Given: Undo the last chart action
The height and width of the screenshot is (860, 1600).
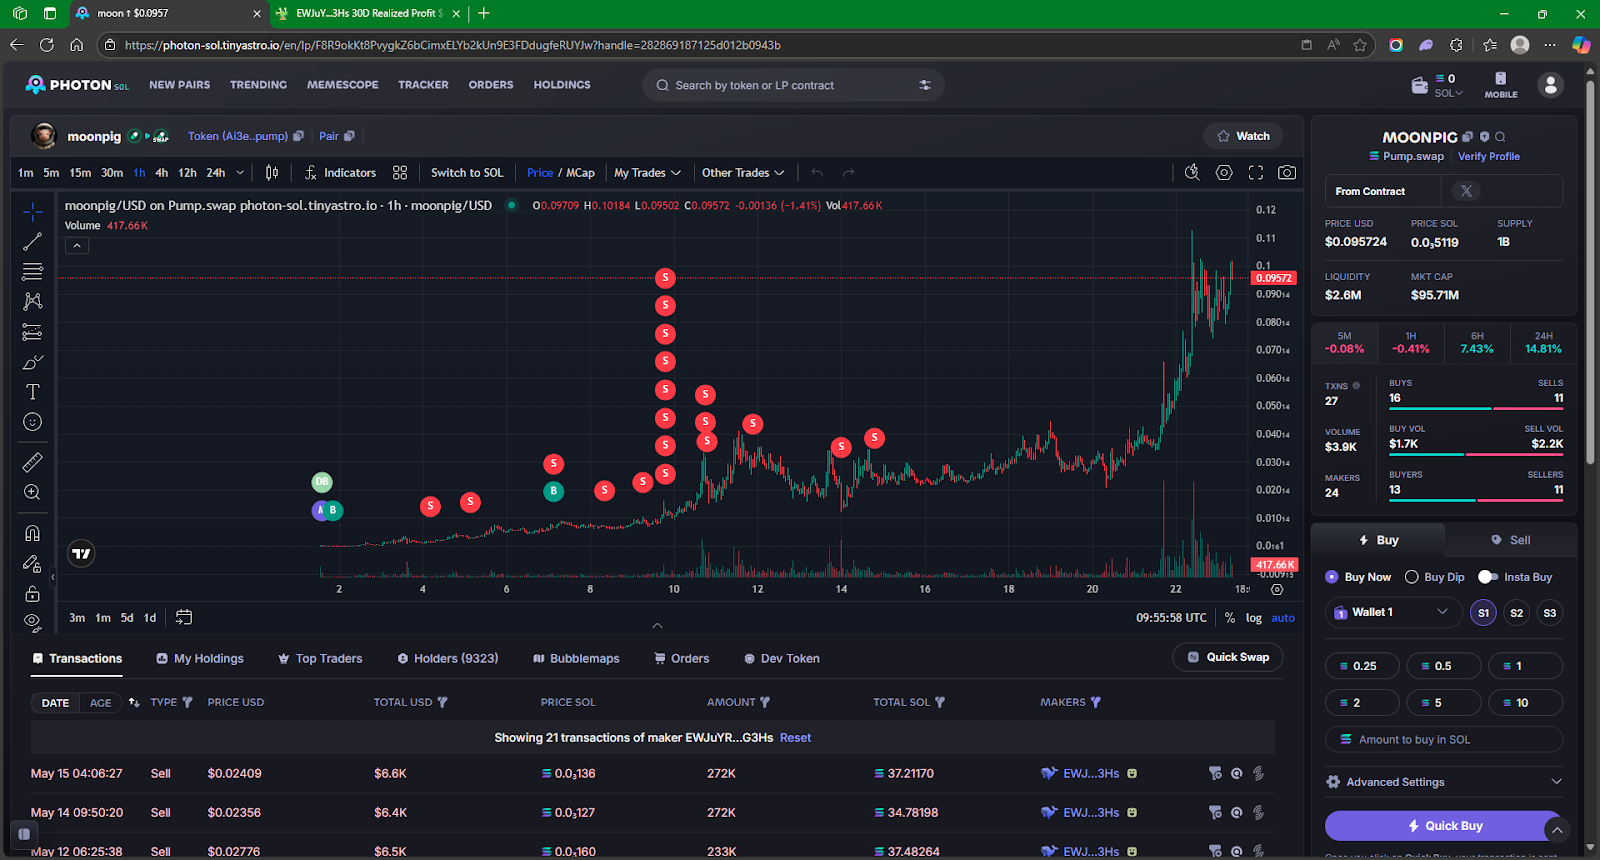Looking at the screenshot, I should click(817, 173).
